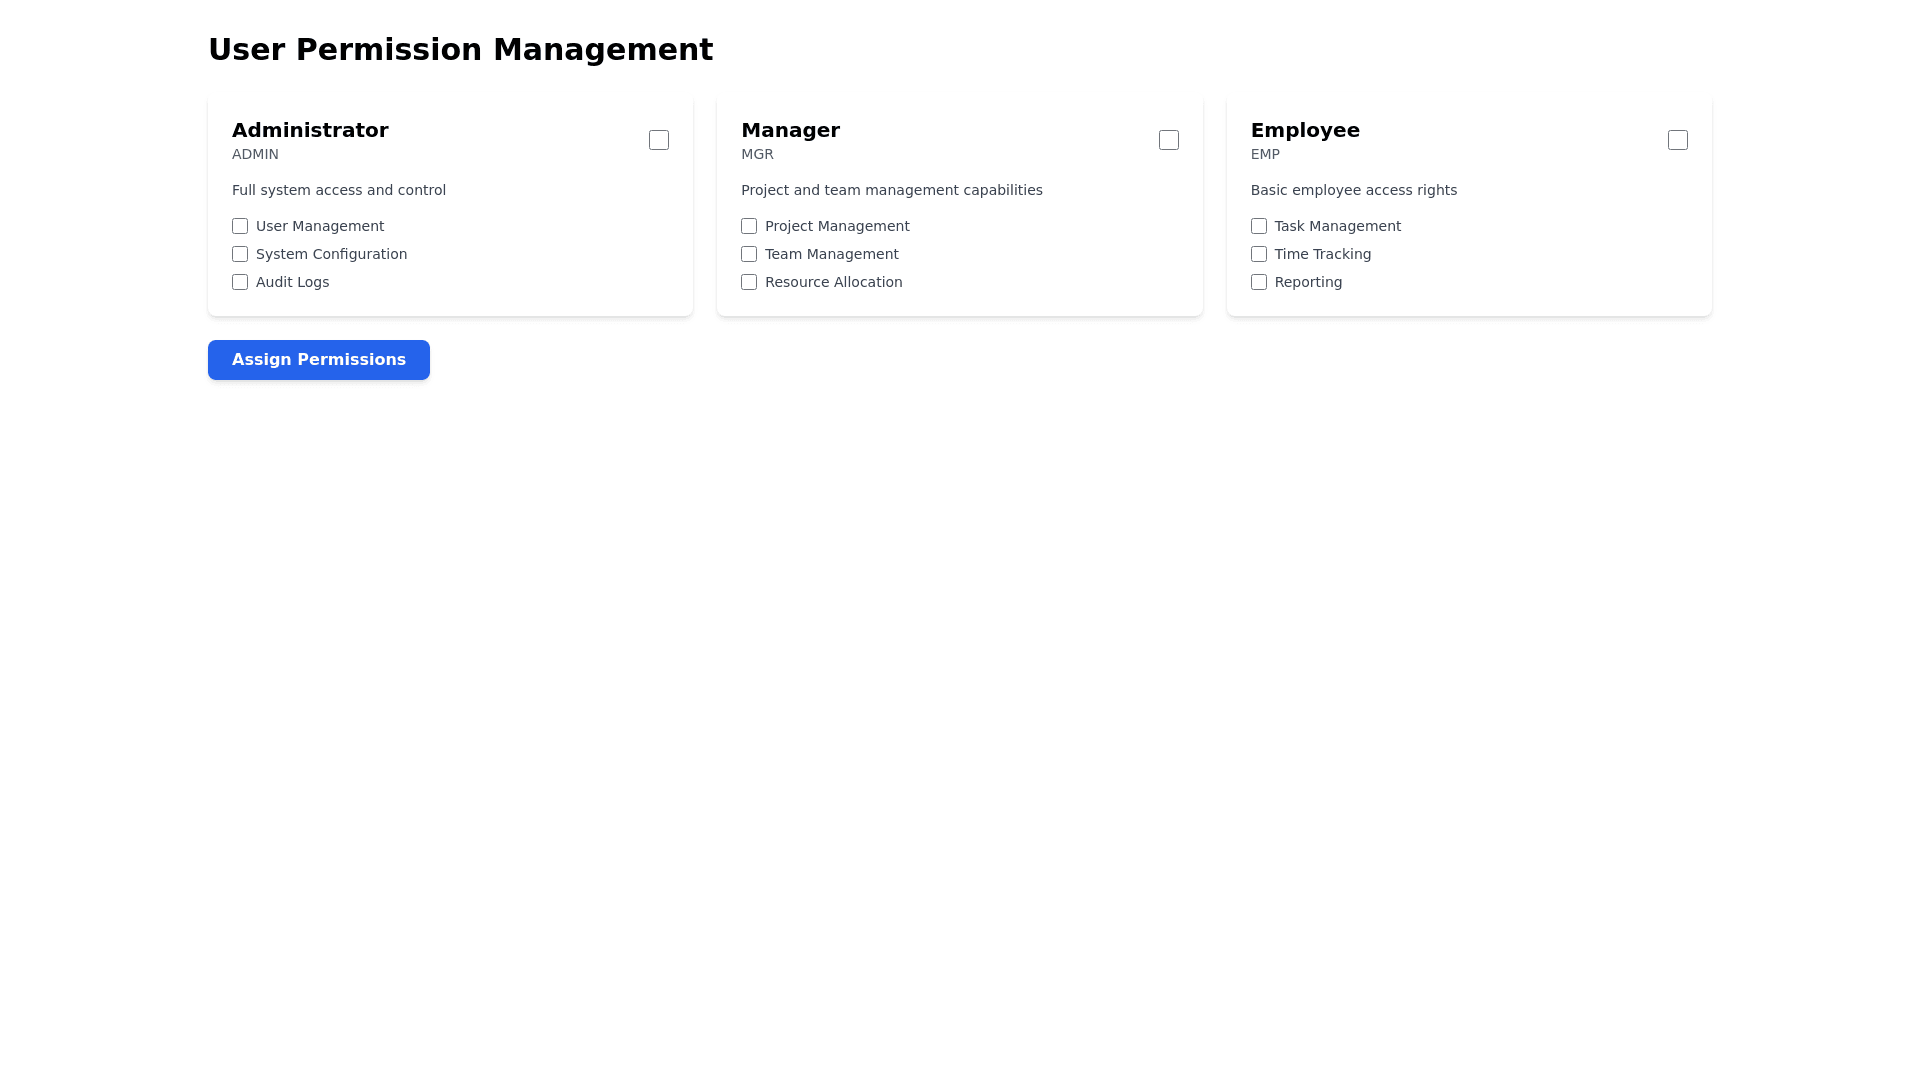
Task: Click the User Management label text
Action: click(320, 226)
